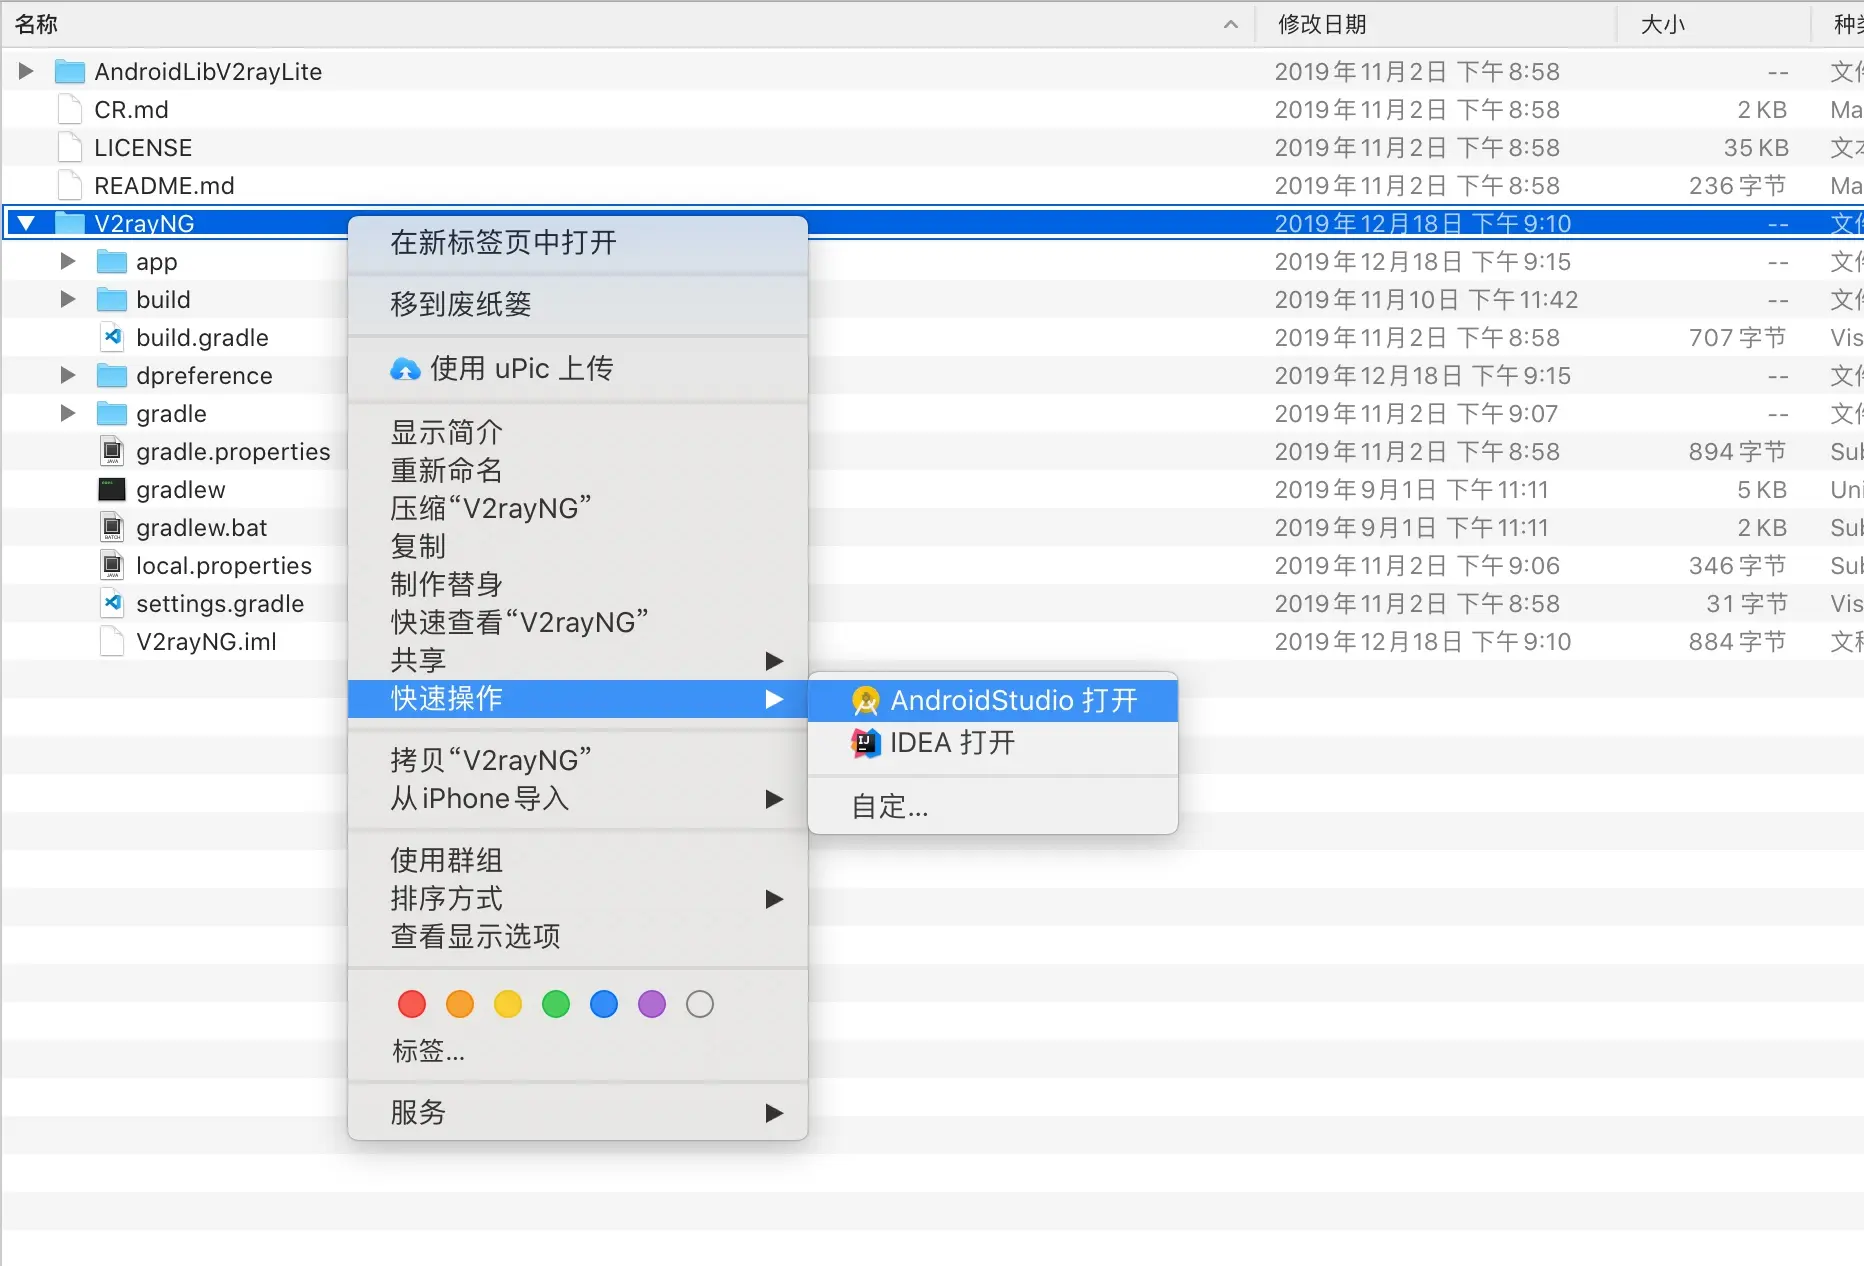
Task: Click the gradlew.bat file icon
Action: click(x=112, y=528)
